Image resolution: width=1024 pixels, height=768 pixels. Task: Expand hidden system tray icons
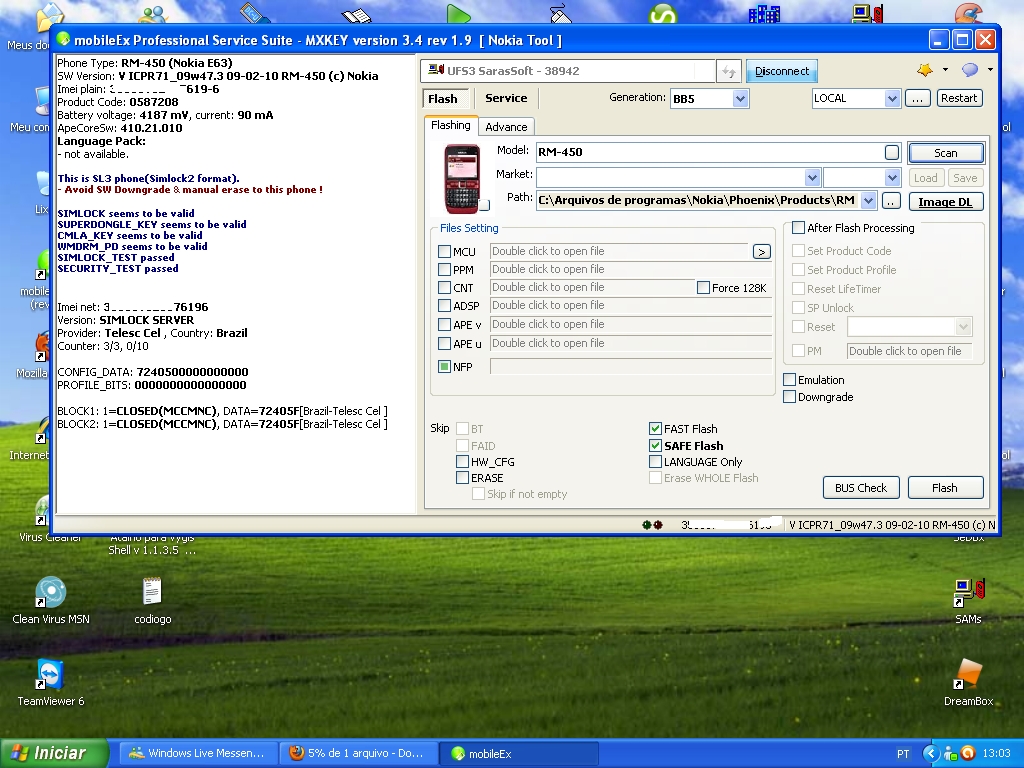point(931,754)
